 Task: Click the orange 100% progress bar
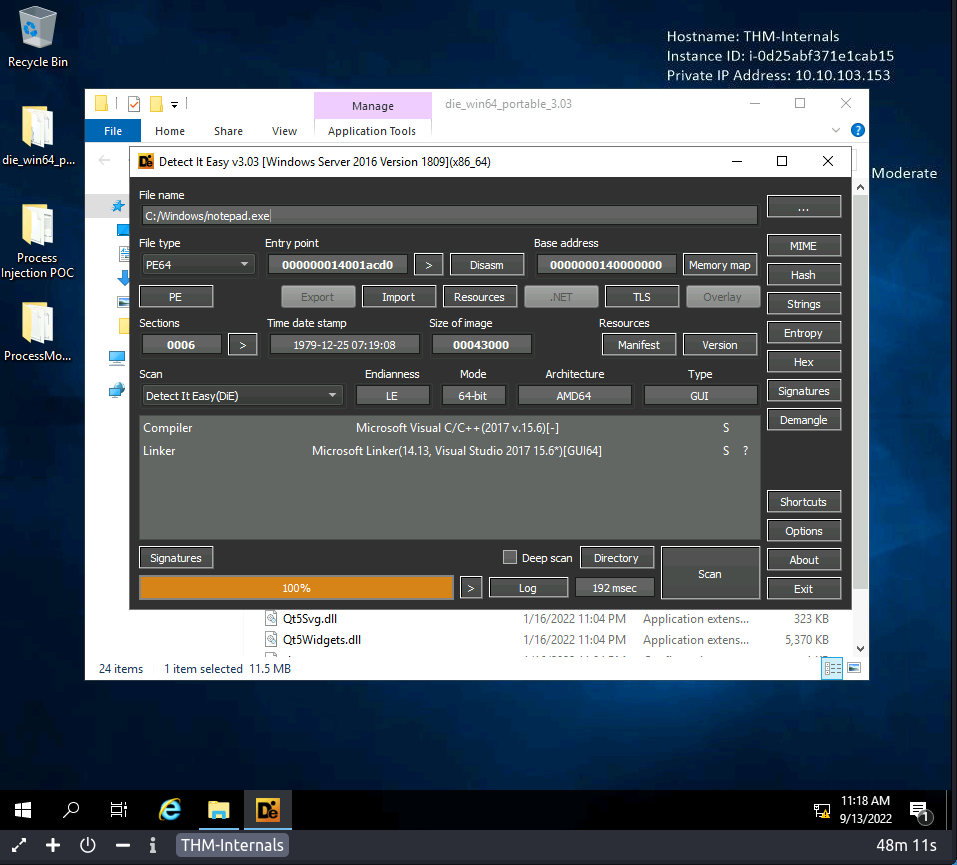[x=296, y=588]
